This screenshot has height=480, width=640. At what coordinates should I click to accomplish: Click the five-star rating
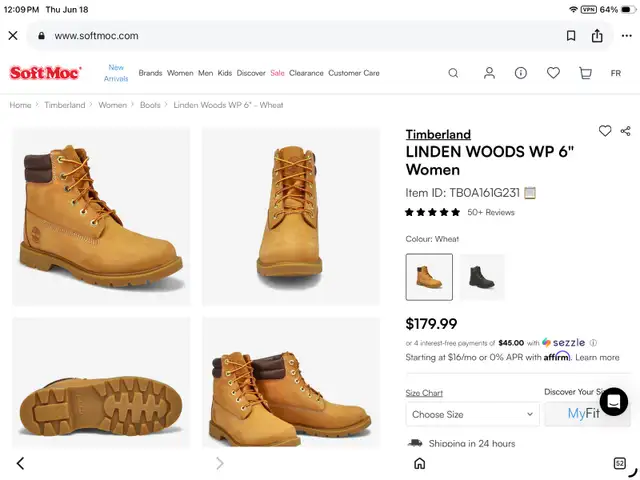tap(432, 212)
